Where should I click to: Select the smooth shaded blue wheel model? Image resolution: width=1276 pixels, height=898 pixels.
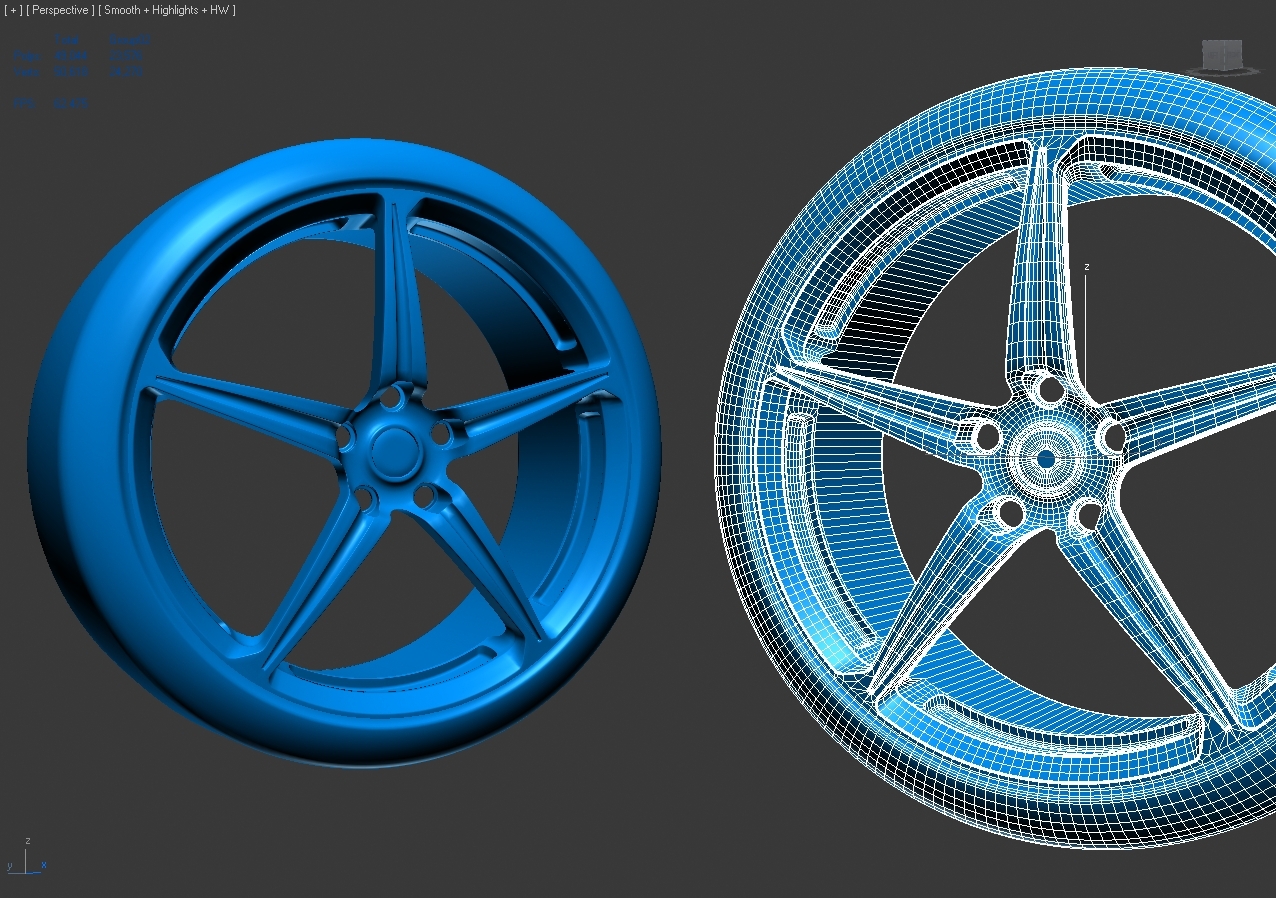click(x=344, y=452)
